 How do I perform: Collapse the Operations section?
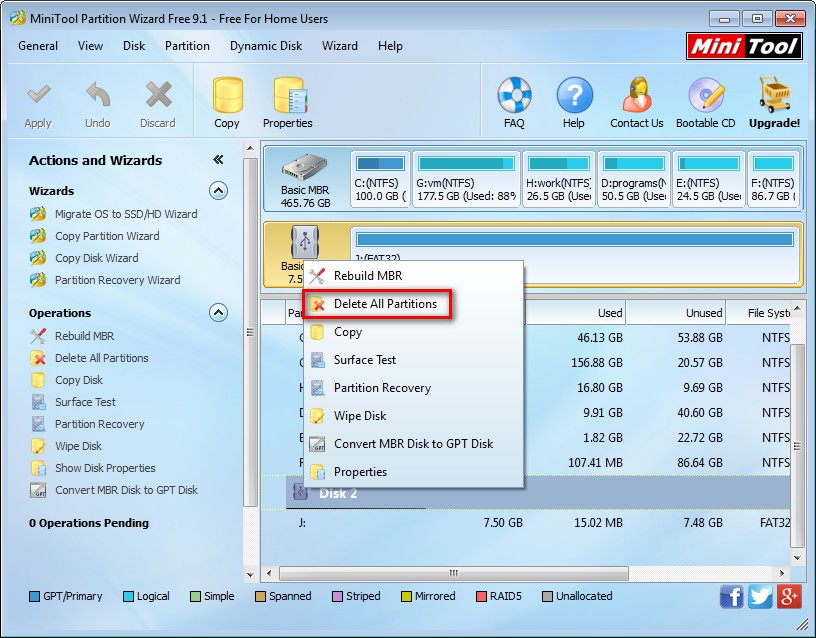tap(218, 313)
